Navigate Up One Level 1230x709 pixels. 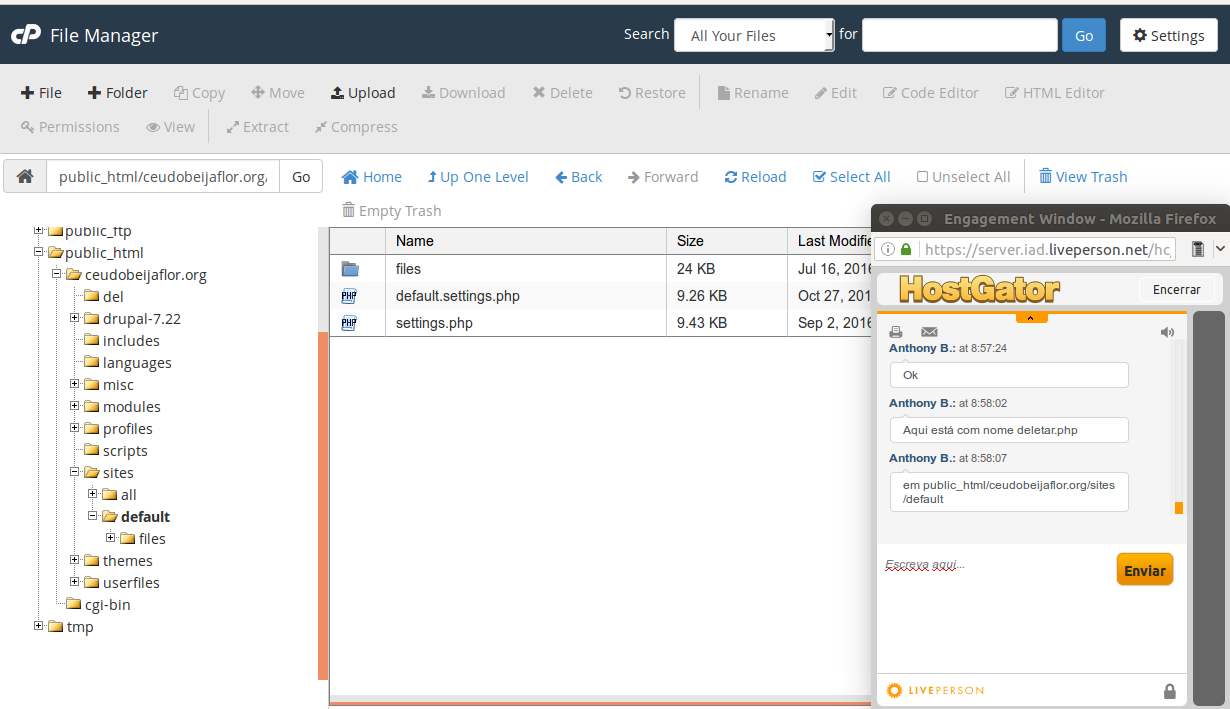(478, 177)
